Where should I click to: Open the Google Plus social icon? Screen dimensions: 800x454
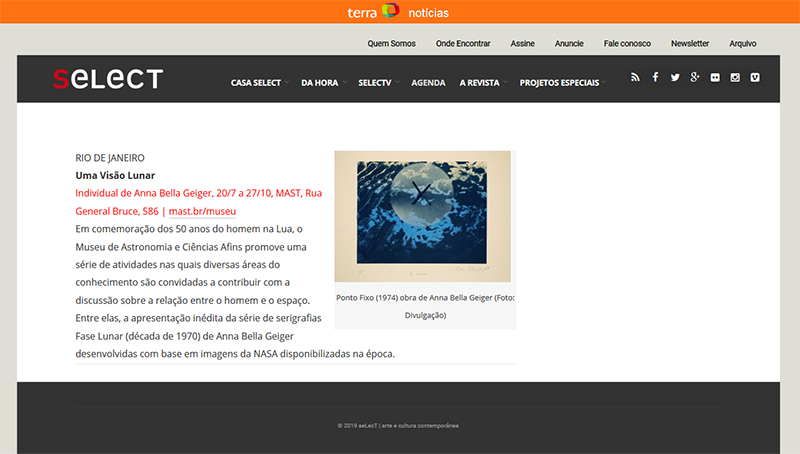click(x=695, y=77)
